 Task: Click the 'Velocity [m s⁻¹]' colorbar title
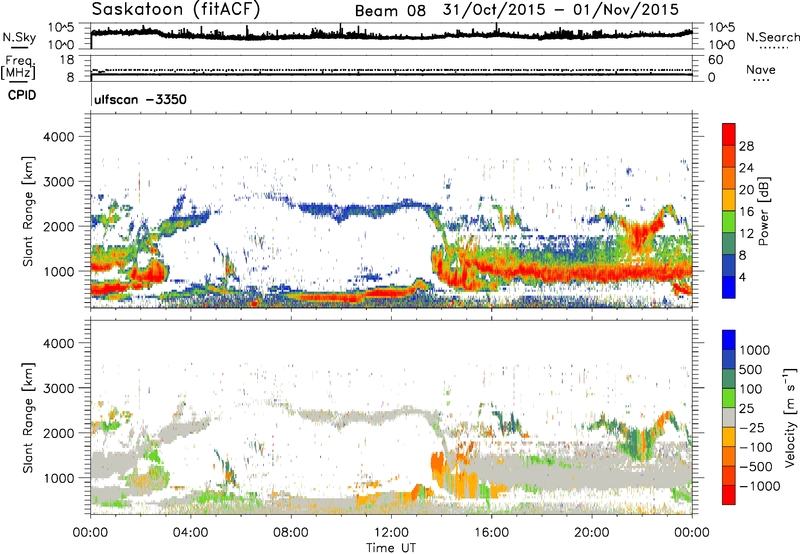click(790, 417)
